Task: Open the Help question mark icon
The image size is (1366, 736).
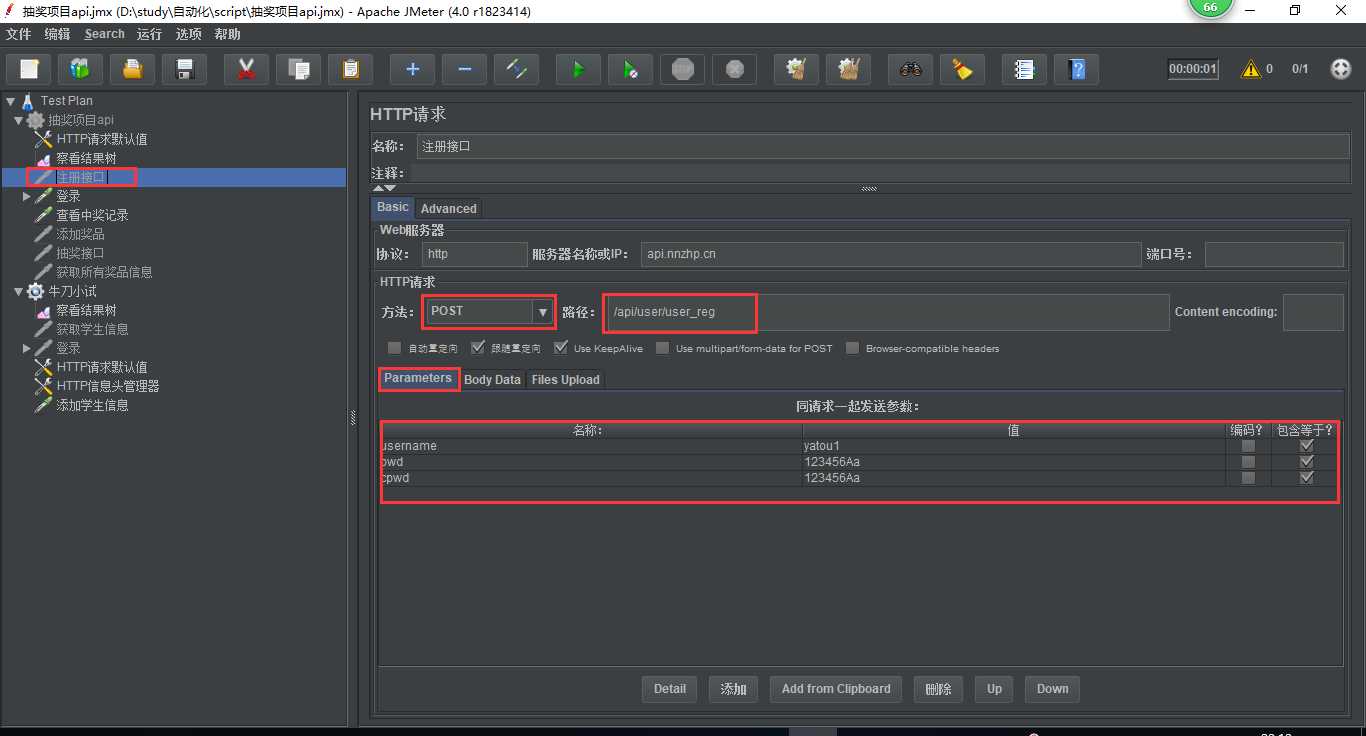Action: coord(1076,69)
